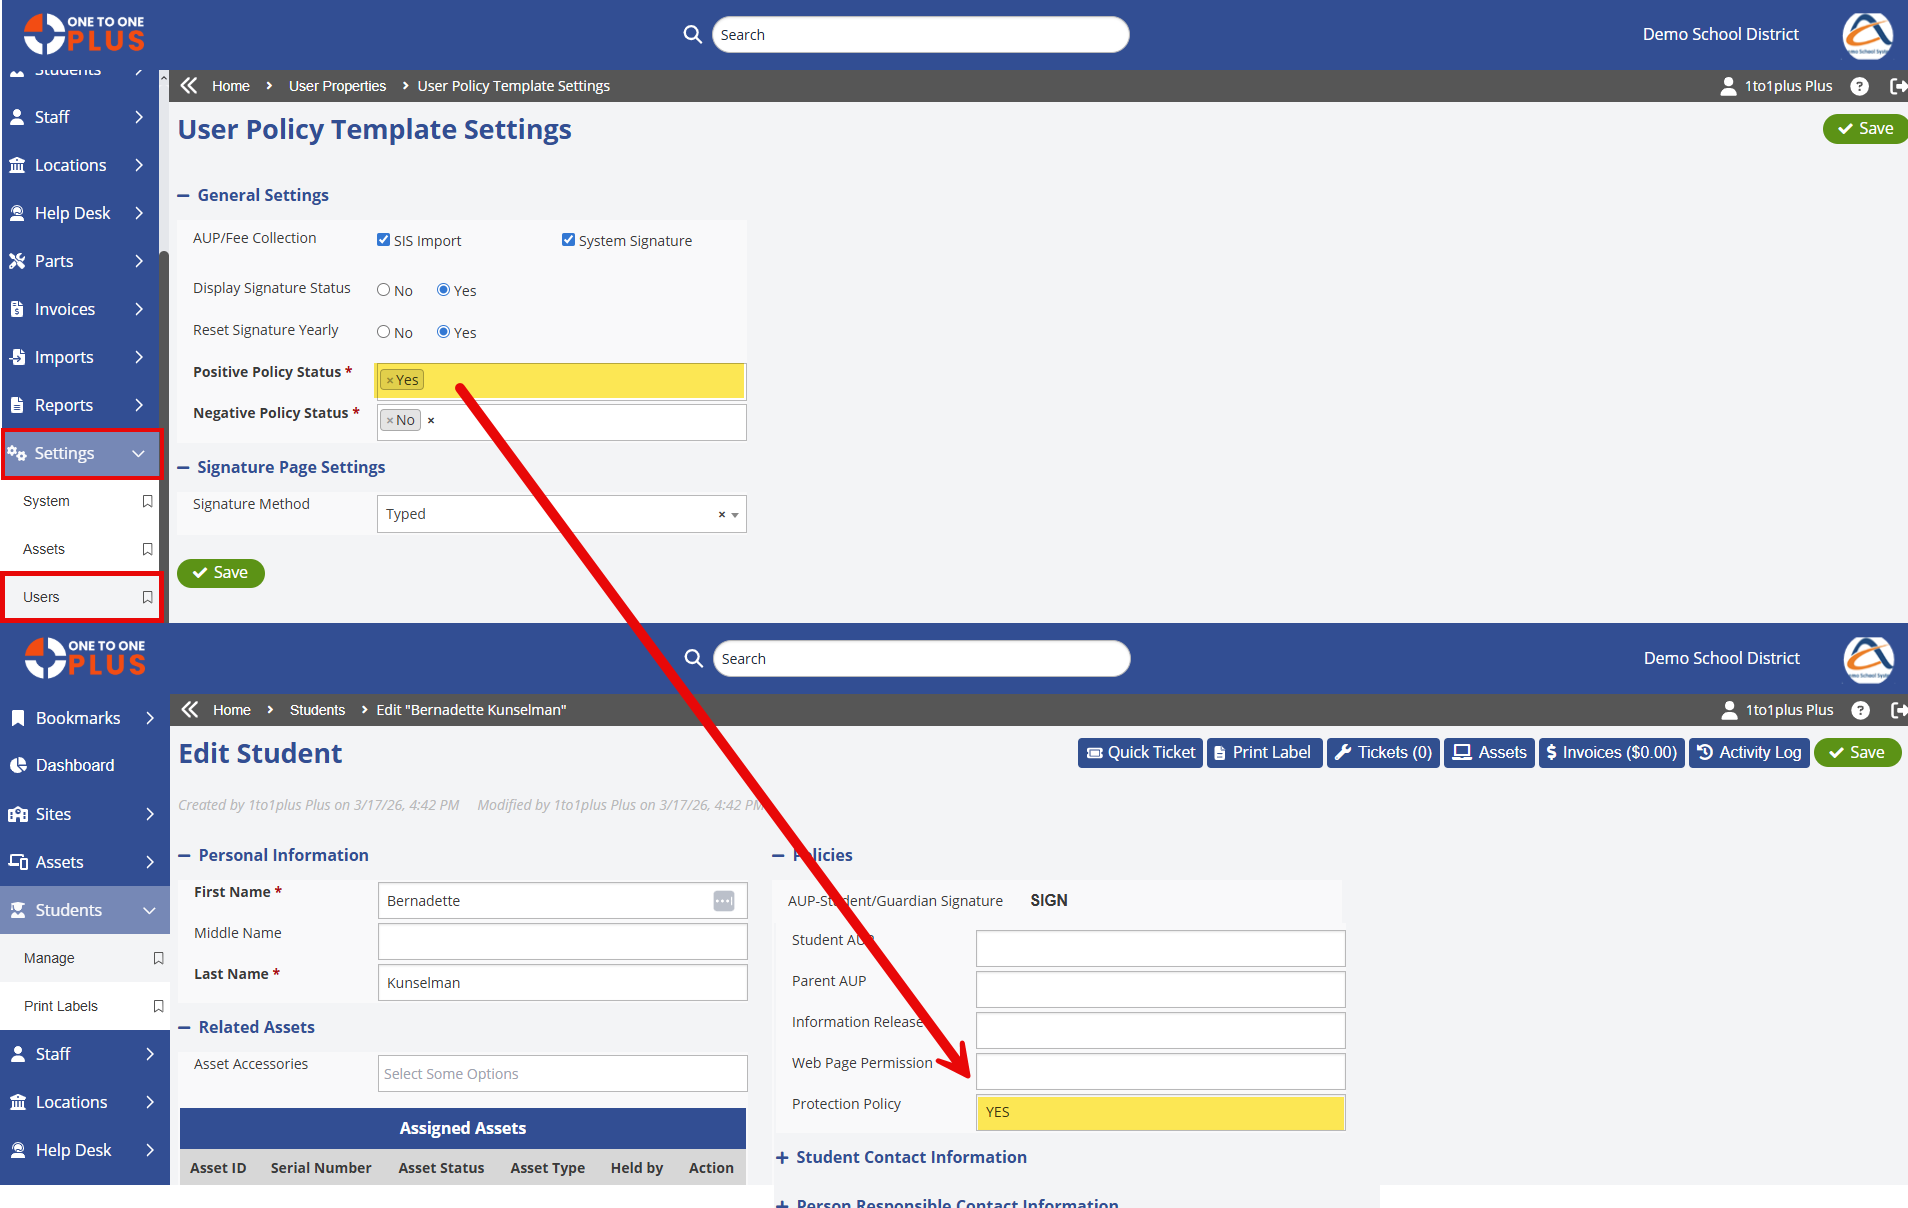Collapse the General Settings section
1908x1208 pixels.
click(x=183, y=196)
